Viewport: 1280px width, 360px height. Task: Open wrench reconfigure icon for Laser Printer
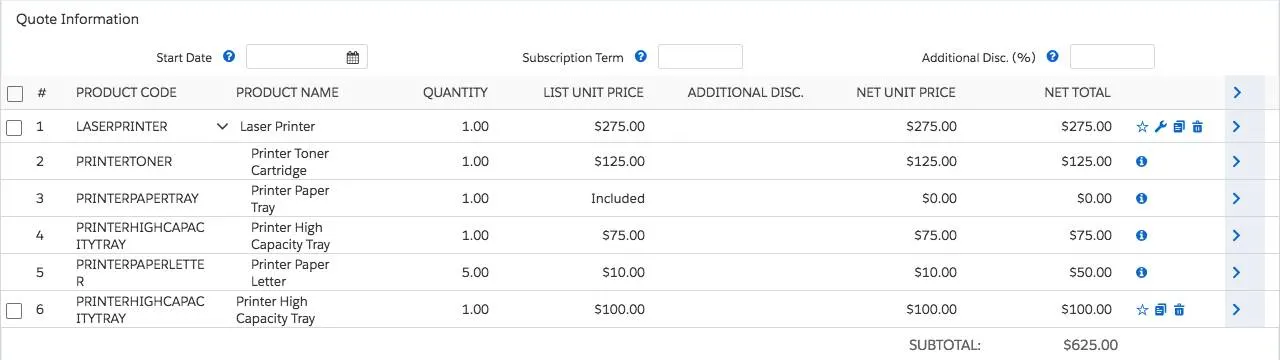[1160, 127]
